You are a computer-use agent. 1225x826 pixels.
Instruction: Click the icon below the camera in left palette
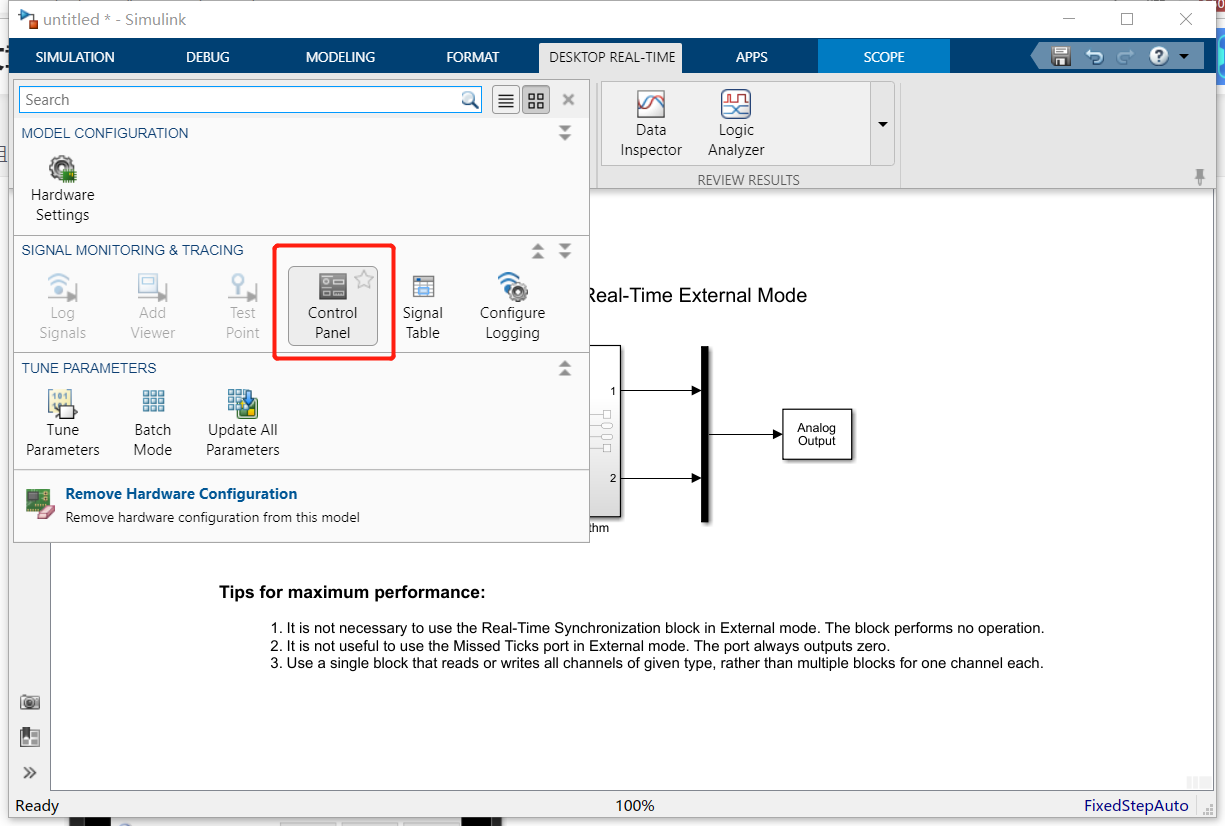click(30, 737)
